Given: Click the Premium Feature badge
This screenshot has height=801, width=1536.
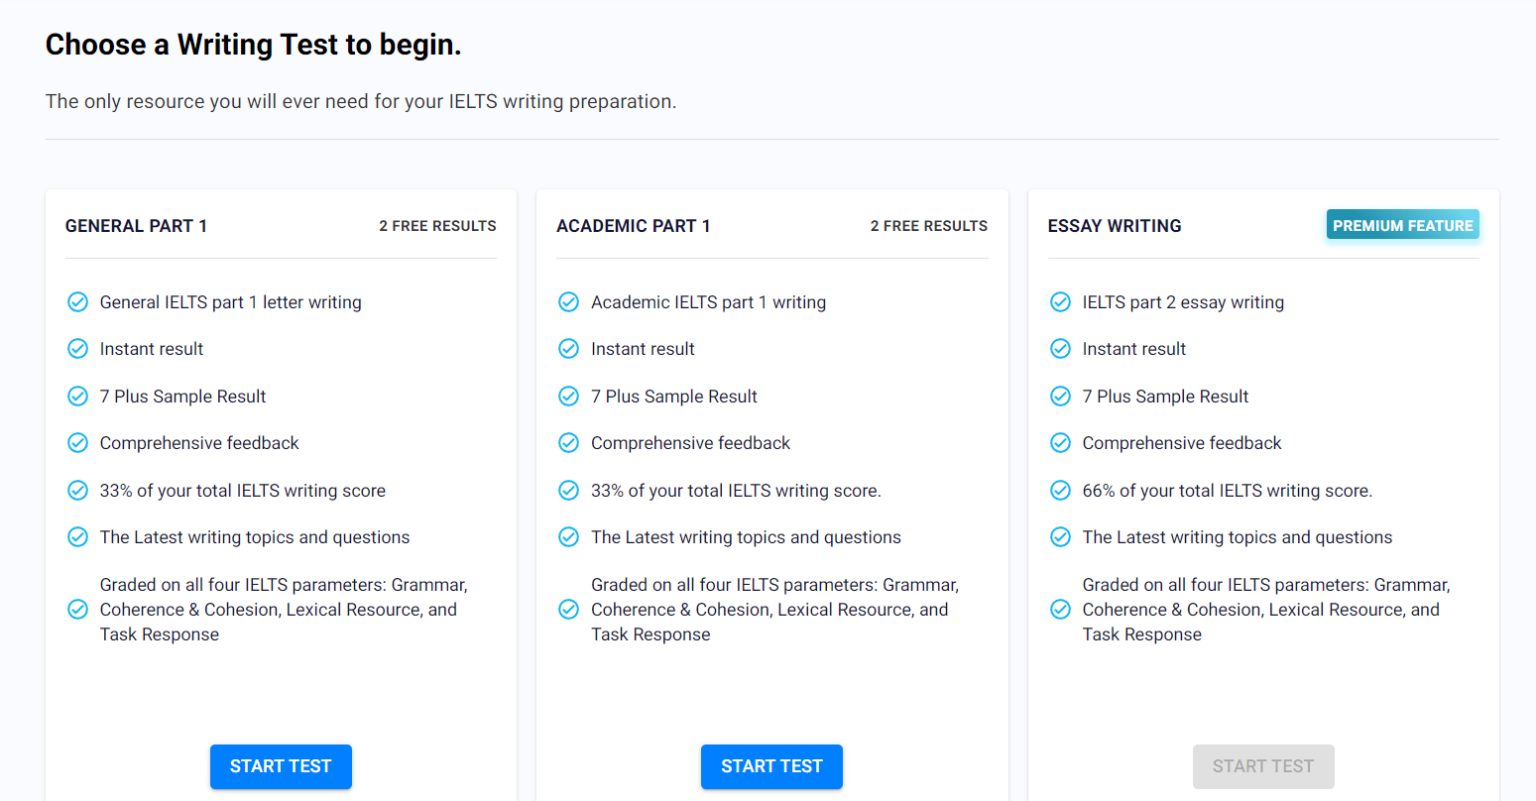Looking at the screenshot, I should (x=1402, y=225).
